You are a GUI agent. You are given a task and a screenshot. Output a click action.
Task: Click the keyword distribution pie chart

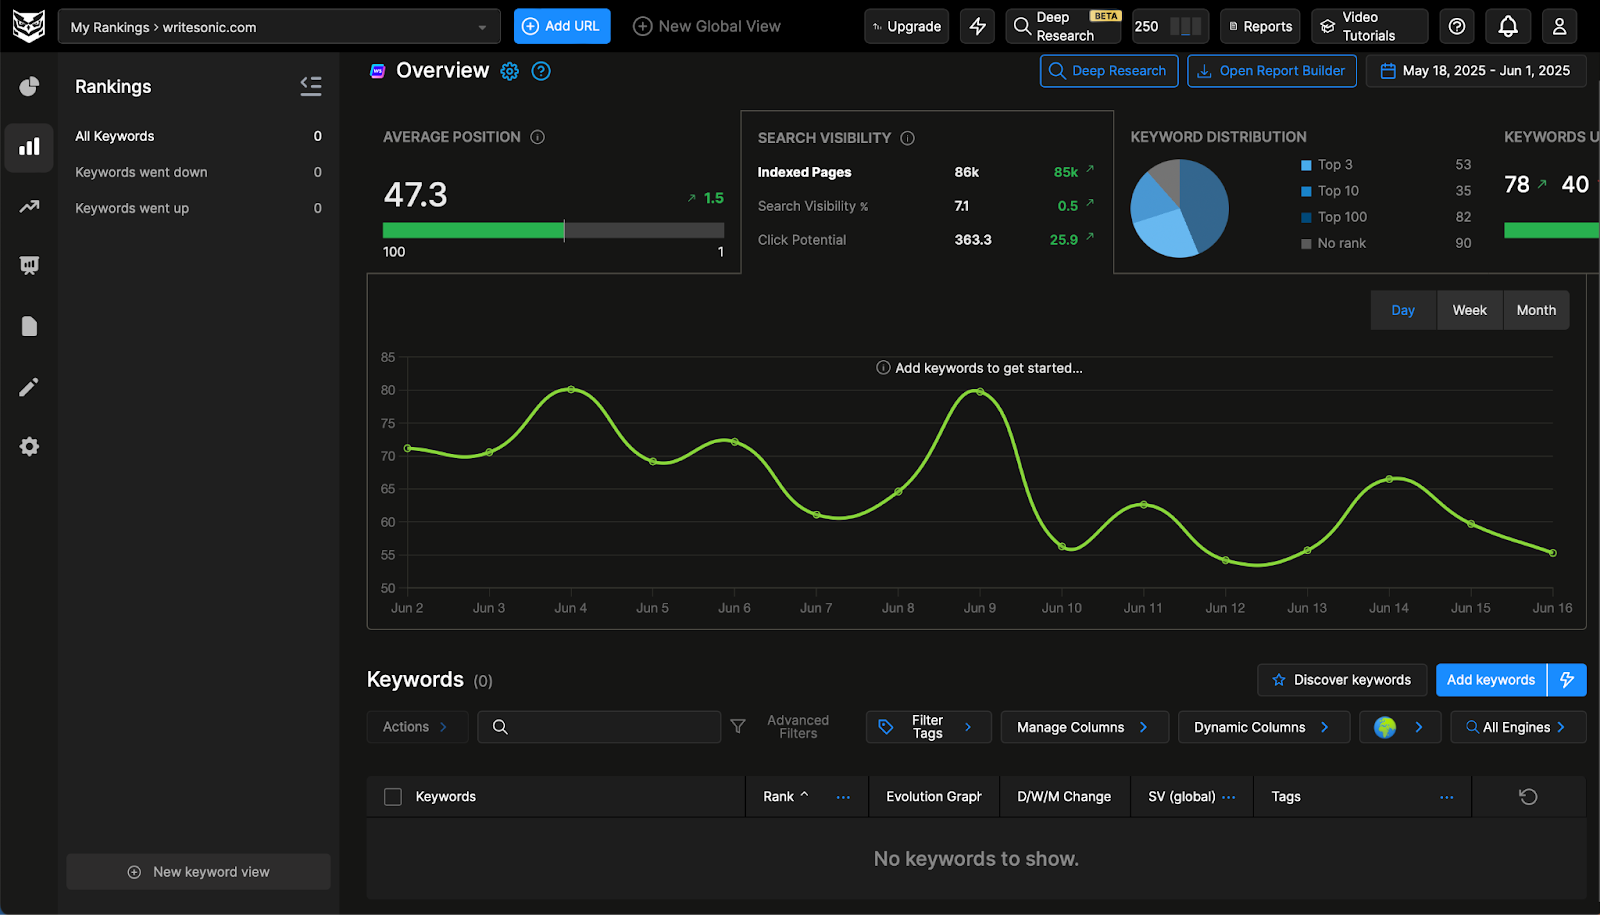point(1179,208)
